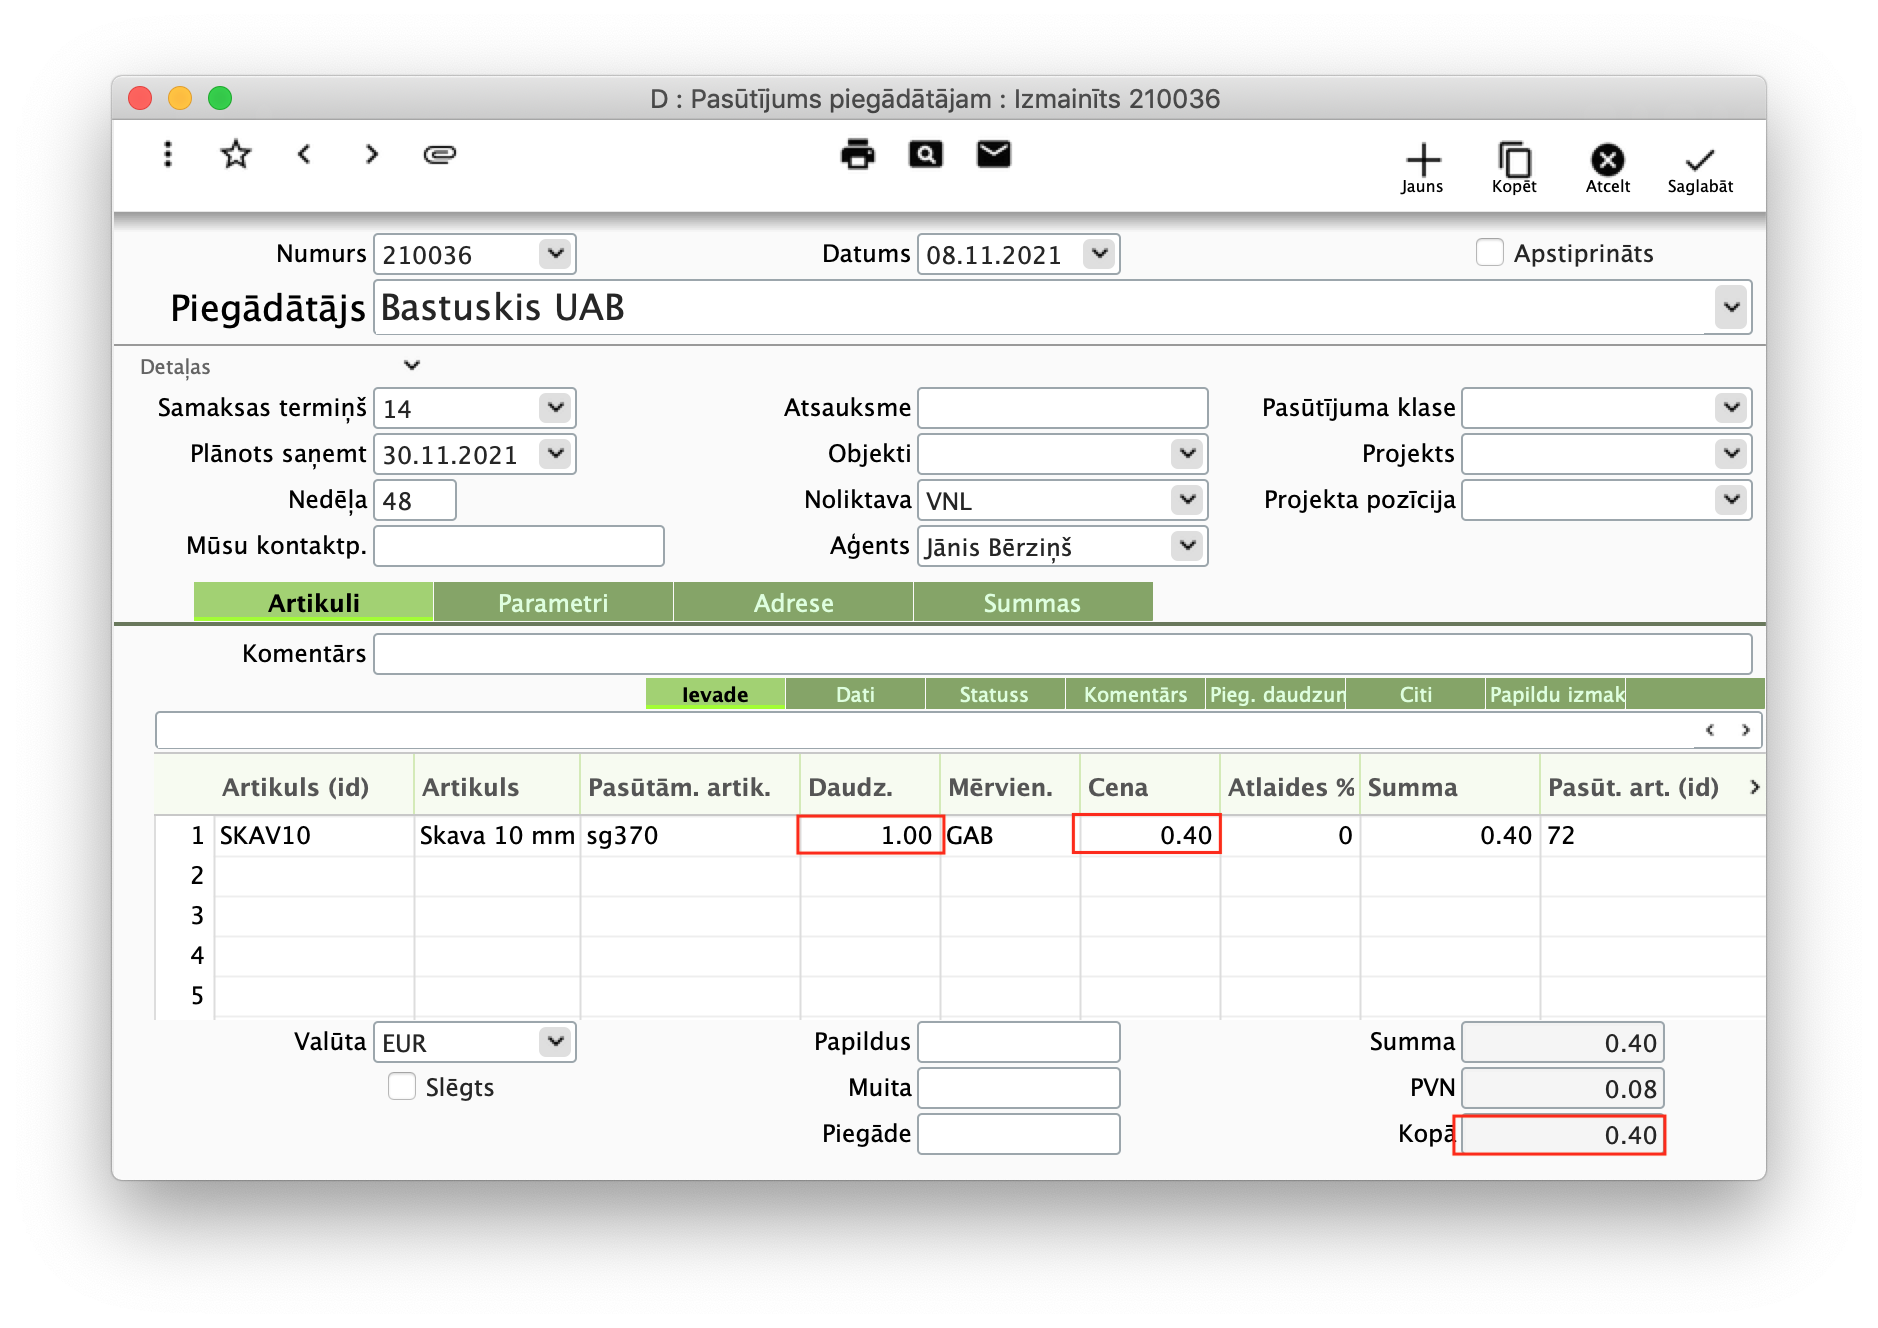The height and width of the screenshot is (1328, 1878).
Task: Switch to the Parametri tab
Action: [x=553, y=603]
